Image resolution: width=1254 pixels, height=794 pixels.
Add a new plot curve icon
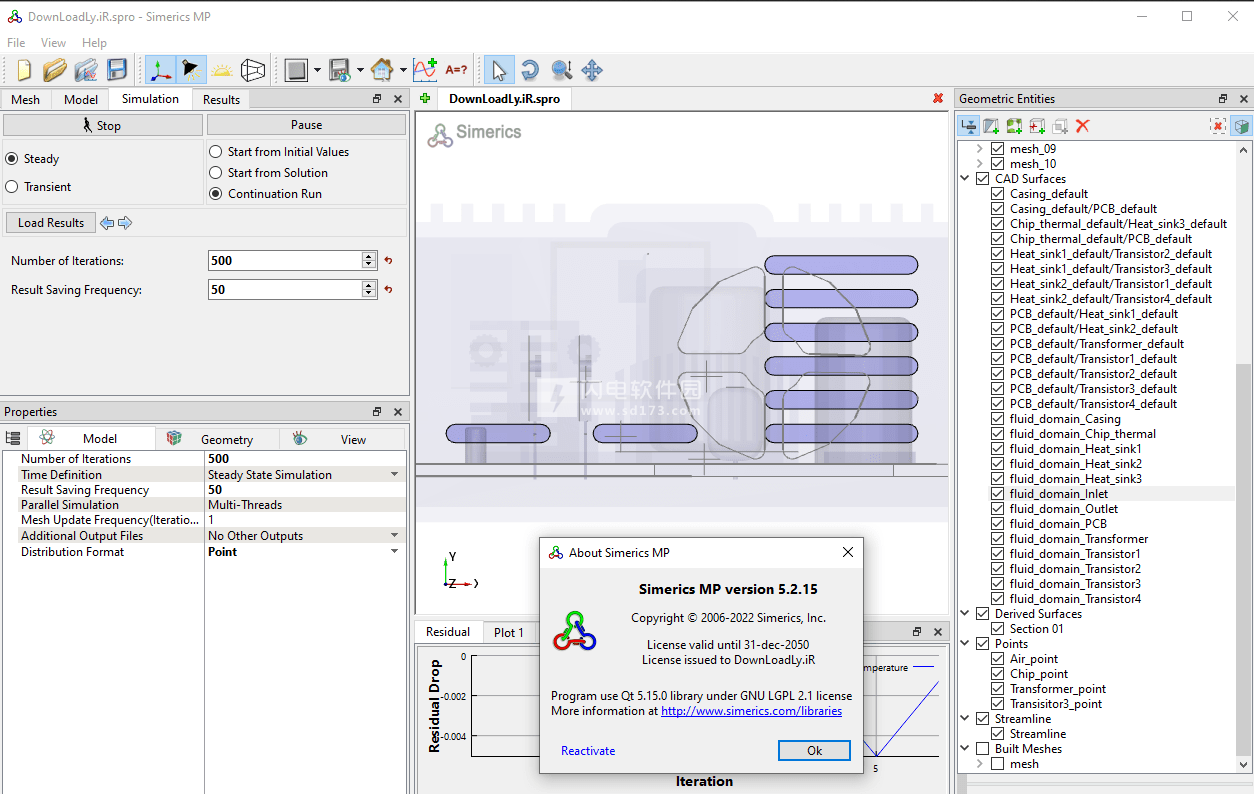point(425,70)
